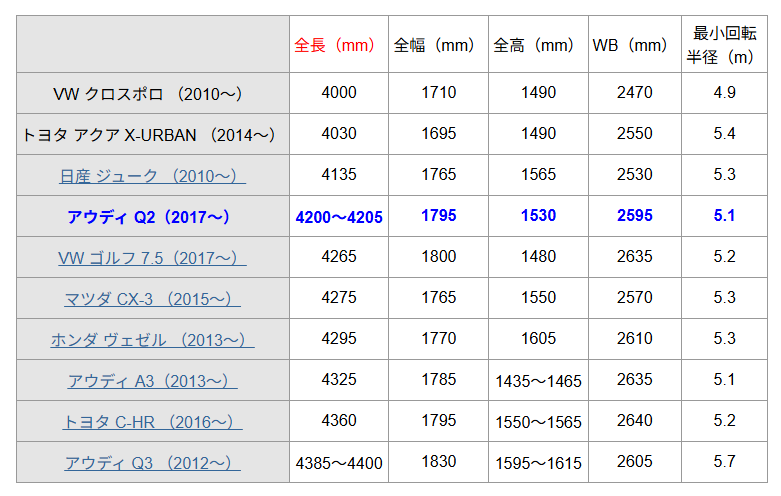Open the ホンダ ヴェゼル (2013〜) link

coord(152,340)
